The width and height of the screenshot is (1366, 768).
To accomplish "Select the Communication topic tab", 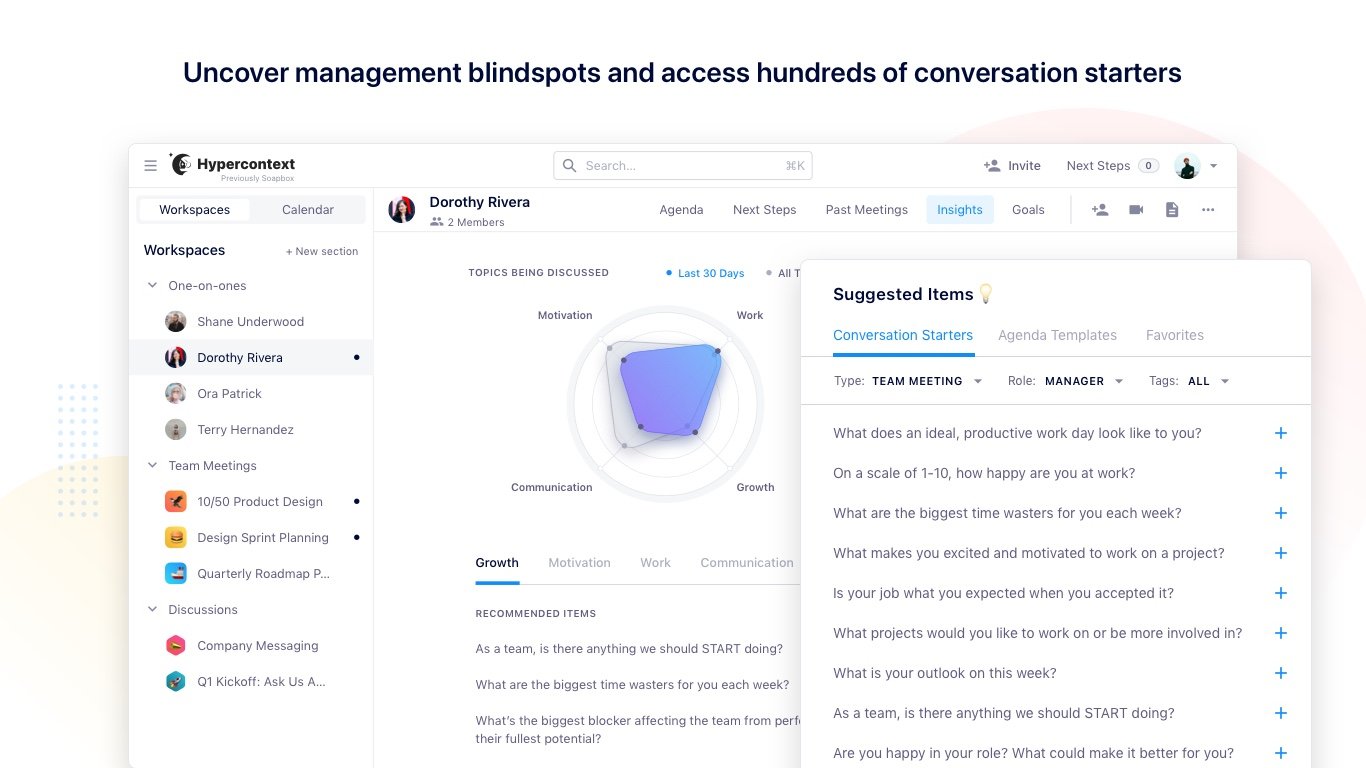I will pyautogui.click(x=747, y=563).
